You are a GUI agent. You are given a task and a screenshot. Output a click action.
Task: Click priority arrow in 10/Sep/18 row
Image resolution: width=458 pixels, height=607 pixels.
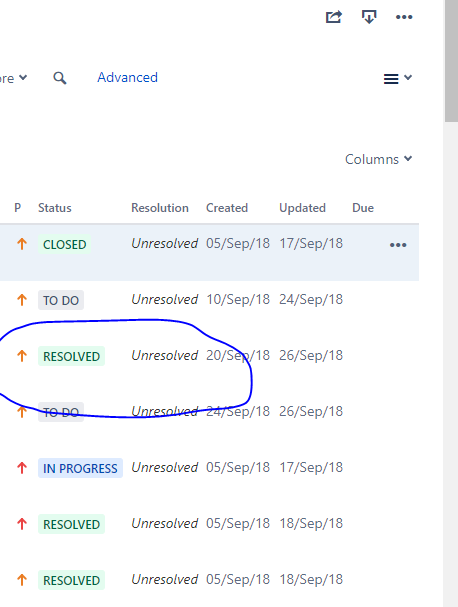tap(22, 300)
